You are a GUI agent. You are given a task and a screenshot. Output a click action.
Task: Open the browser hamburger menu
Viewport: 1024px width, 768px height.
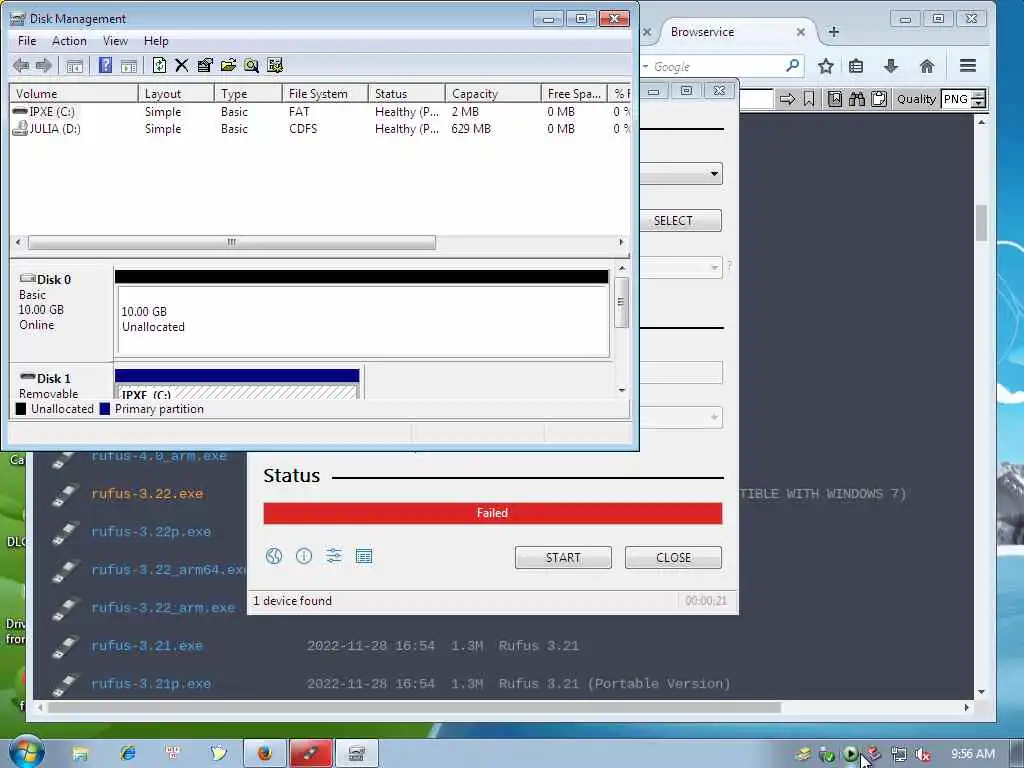pos(968,65)
